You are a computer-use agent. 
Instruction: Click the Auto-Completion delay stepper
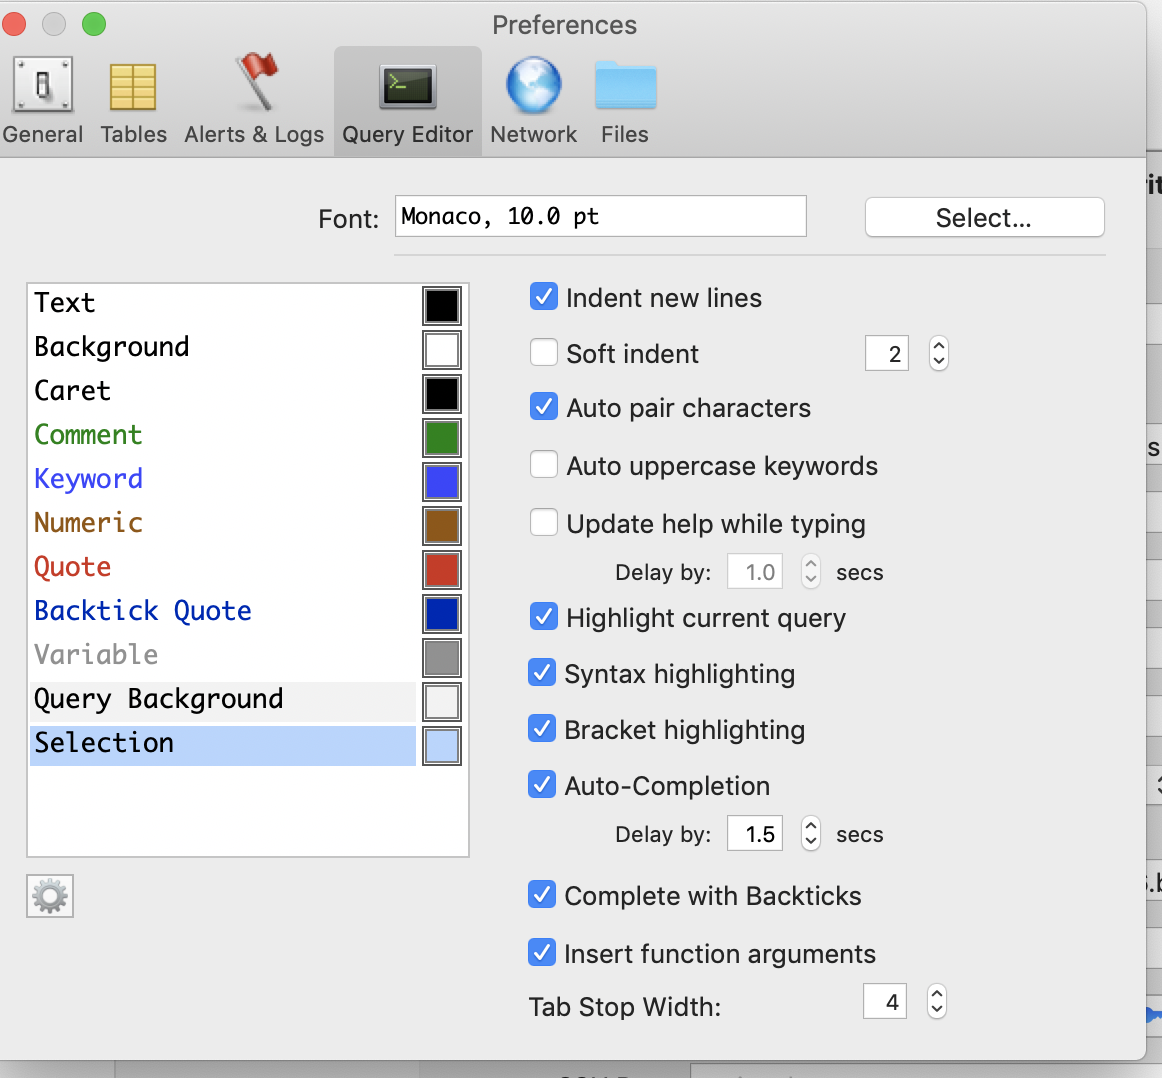[811, 834]
